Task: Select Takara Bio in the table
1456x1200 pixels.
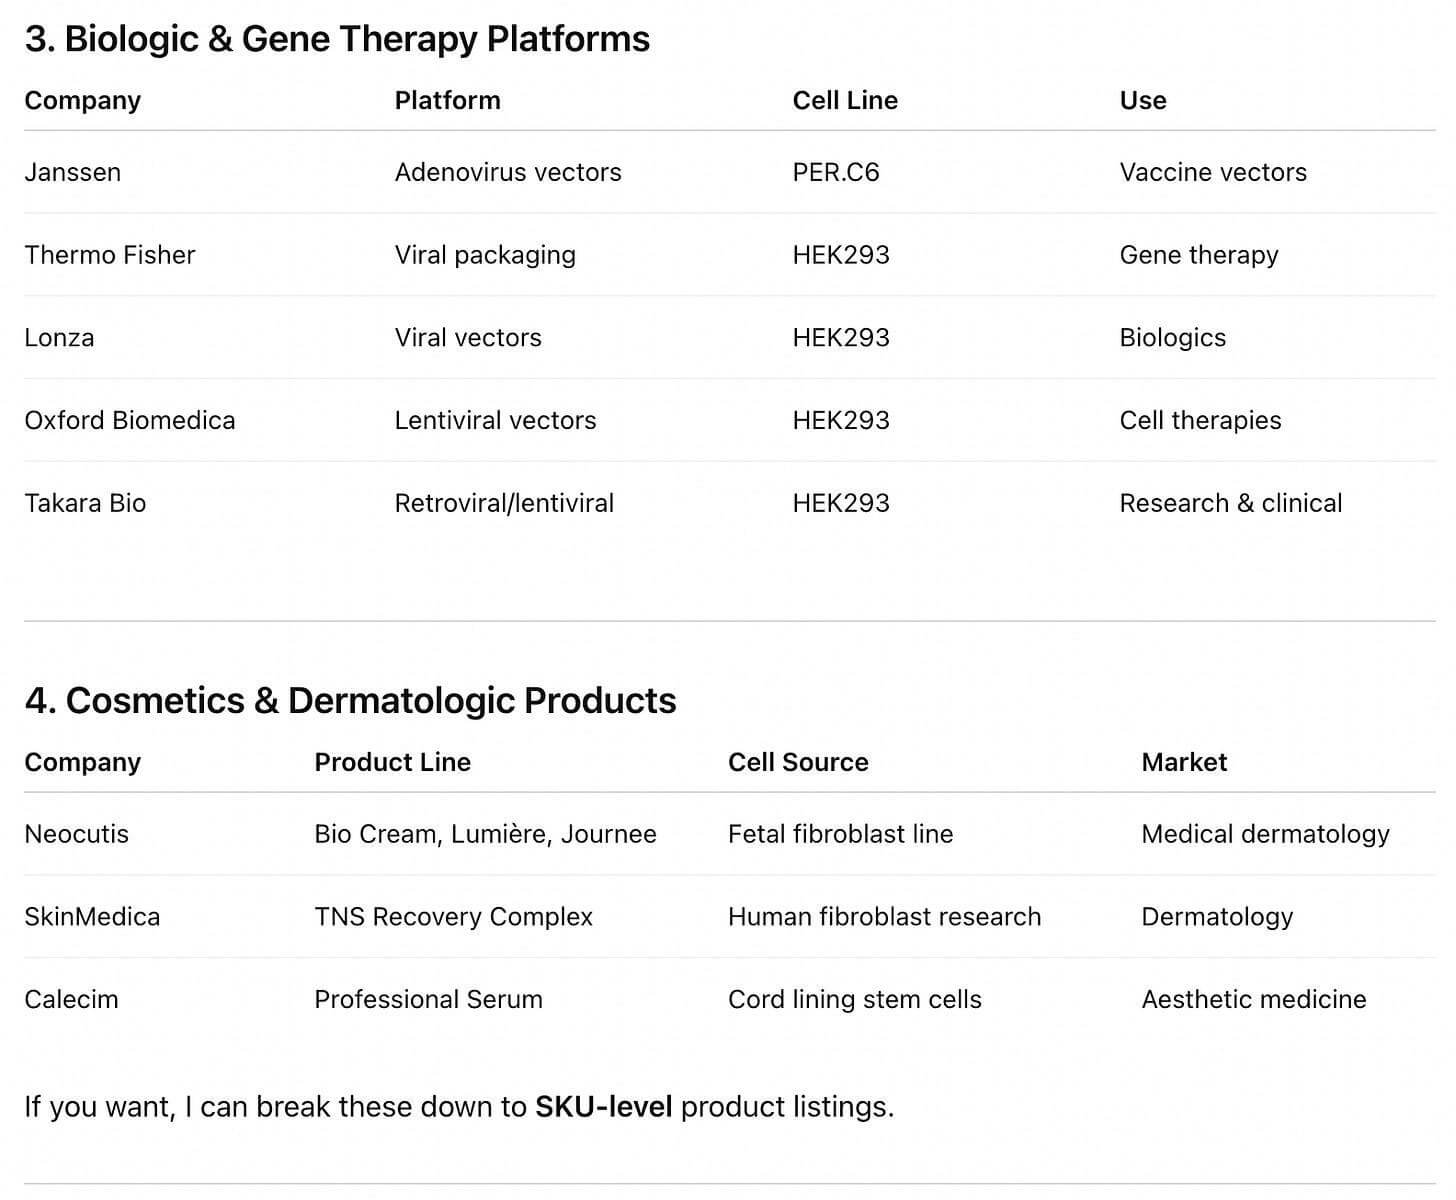Action: coord(85,503)
